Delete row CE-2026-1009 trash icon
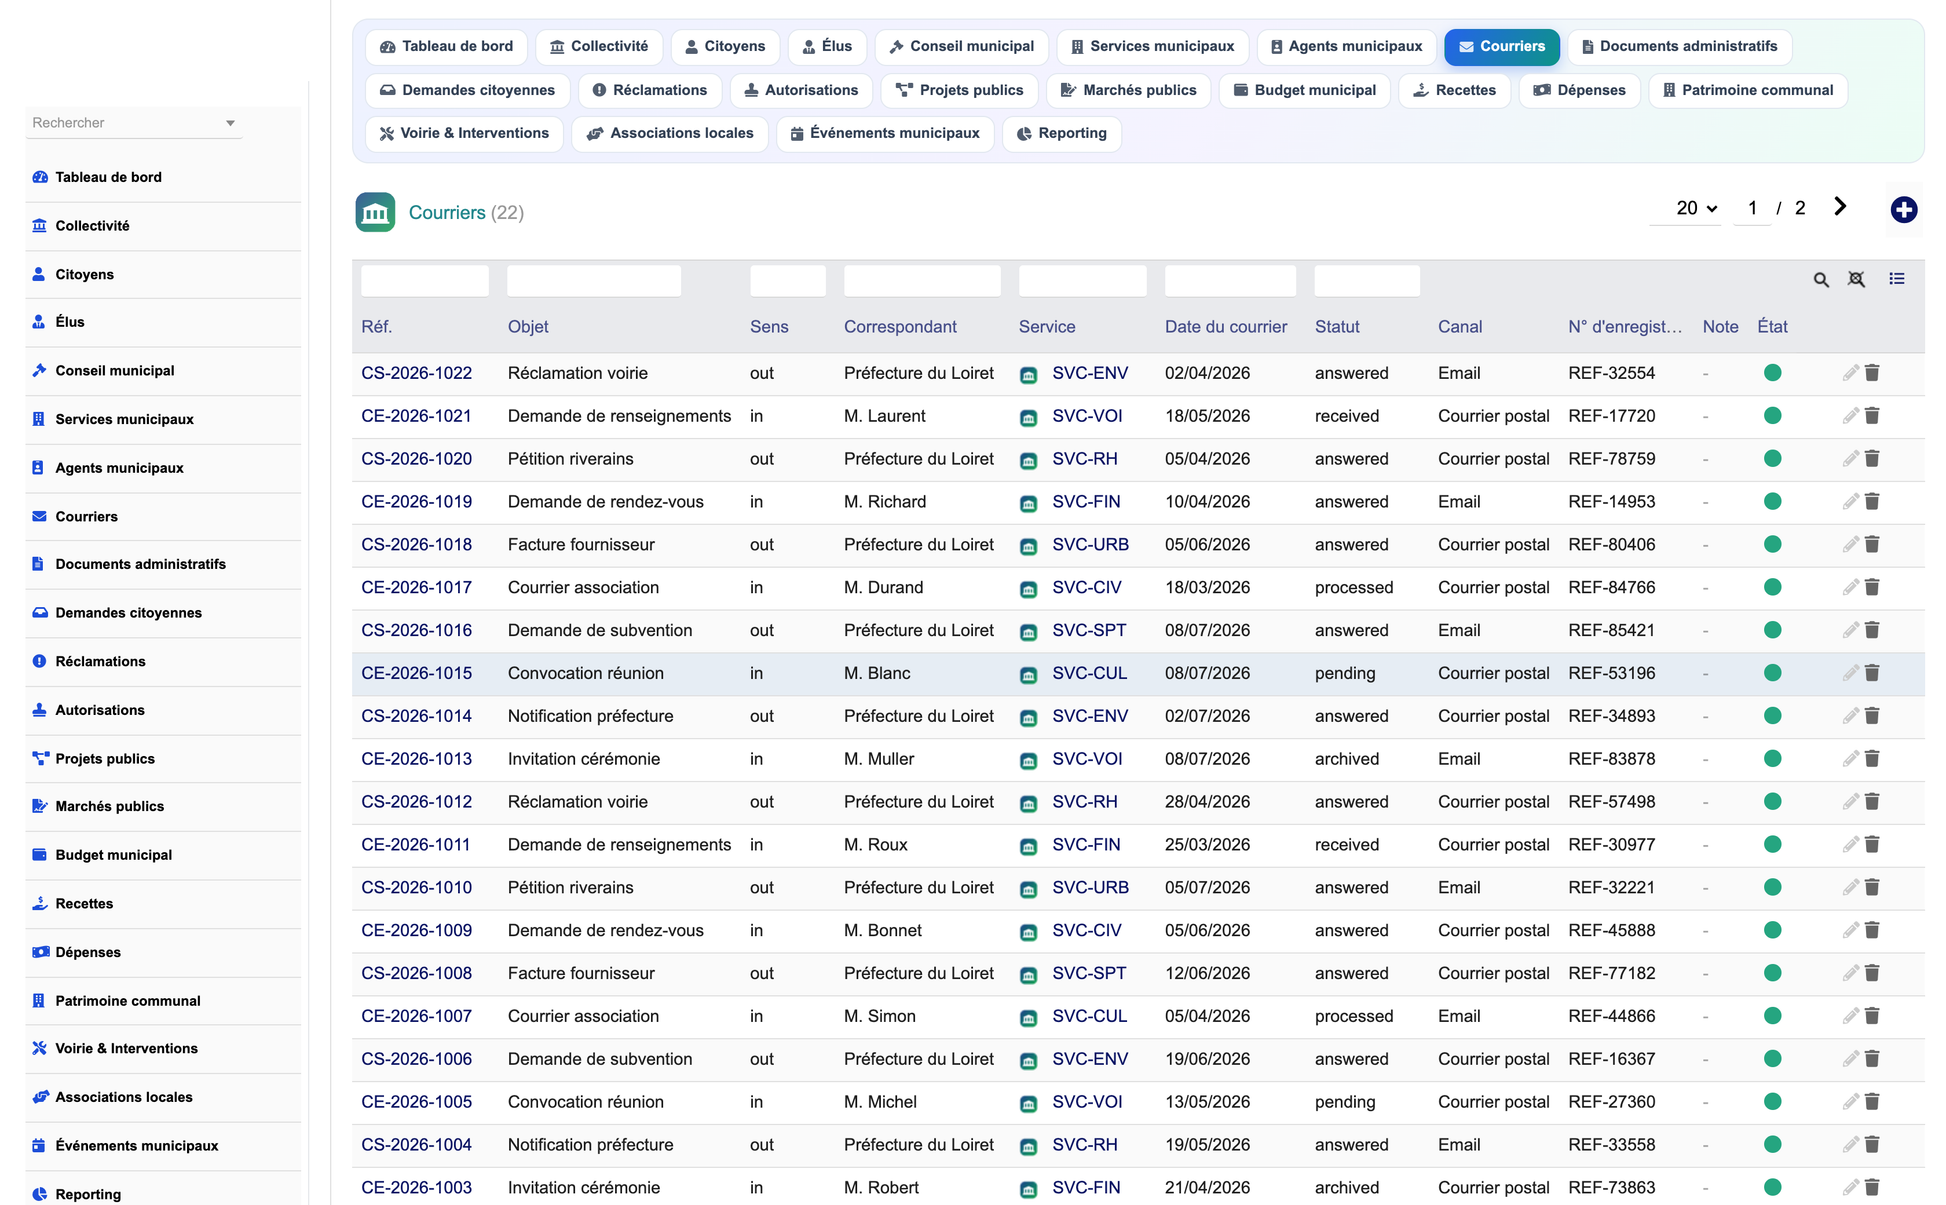The image size is (1946, 1205). (1872, 930)
